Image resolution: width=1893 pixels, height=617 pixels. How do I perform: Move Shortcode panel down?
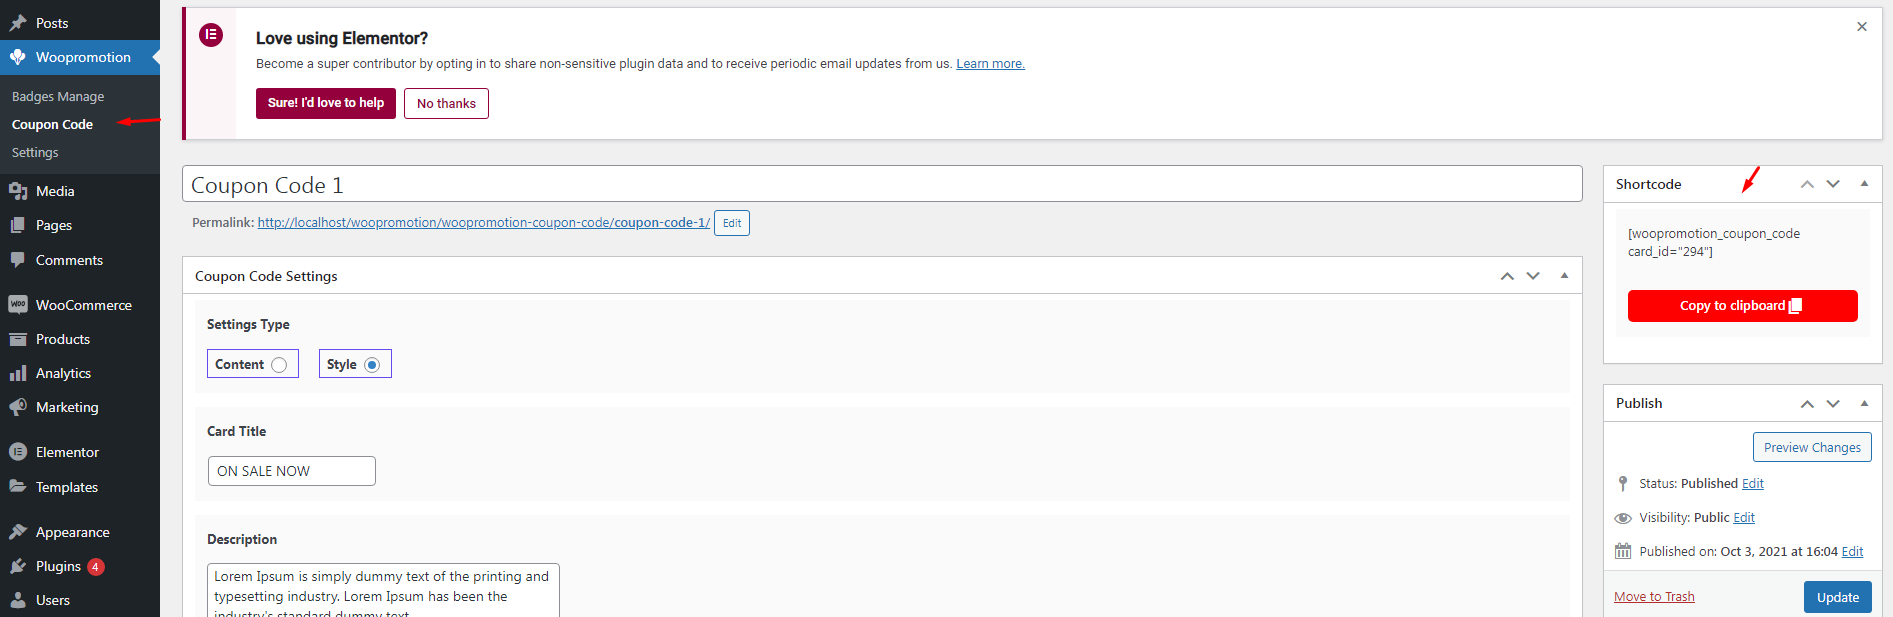pos(1833,184)
